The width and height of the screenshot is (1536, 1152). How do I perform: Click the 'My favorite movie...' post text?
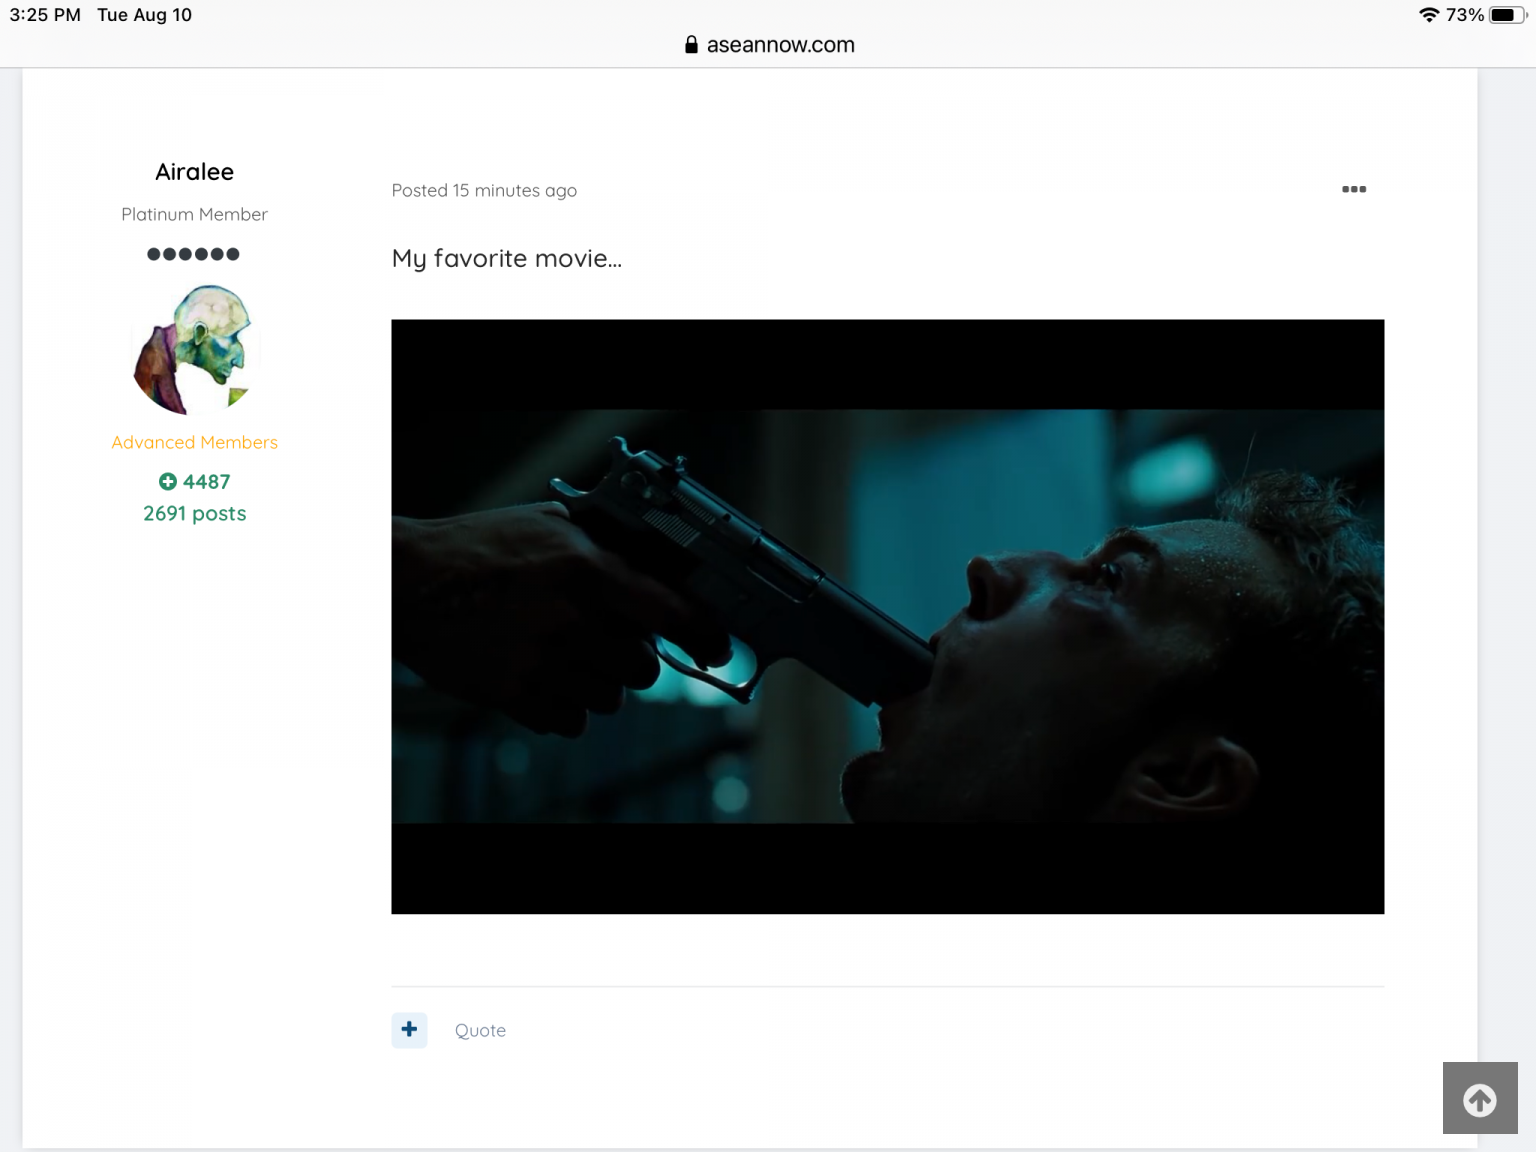(506, 259)
